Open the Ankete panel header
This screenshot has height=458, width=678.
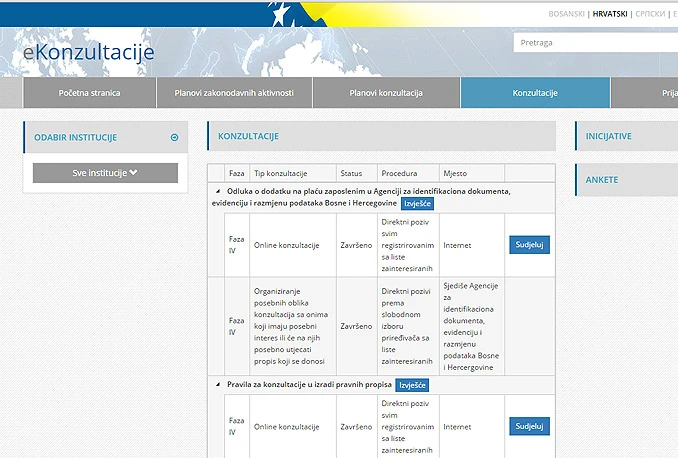point(627,180)
